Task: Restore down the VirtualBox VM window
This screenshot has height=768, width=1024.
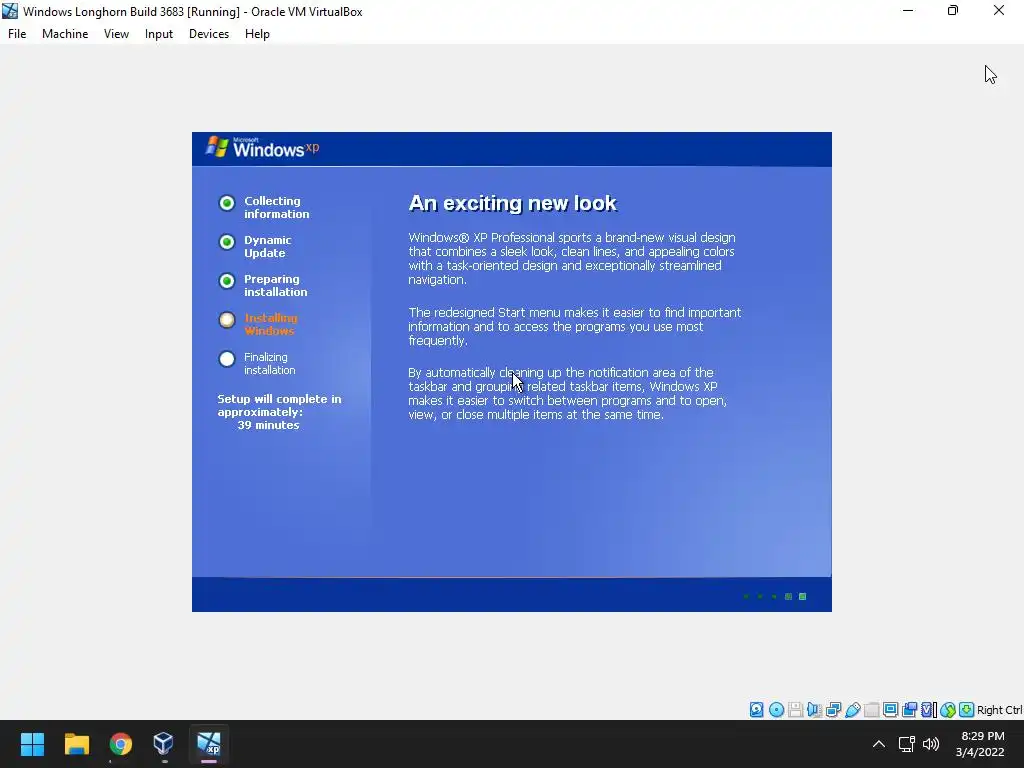Action: [x=953, y=11]
